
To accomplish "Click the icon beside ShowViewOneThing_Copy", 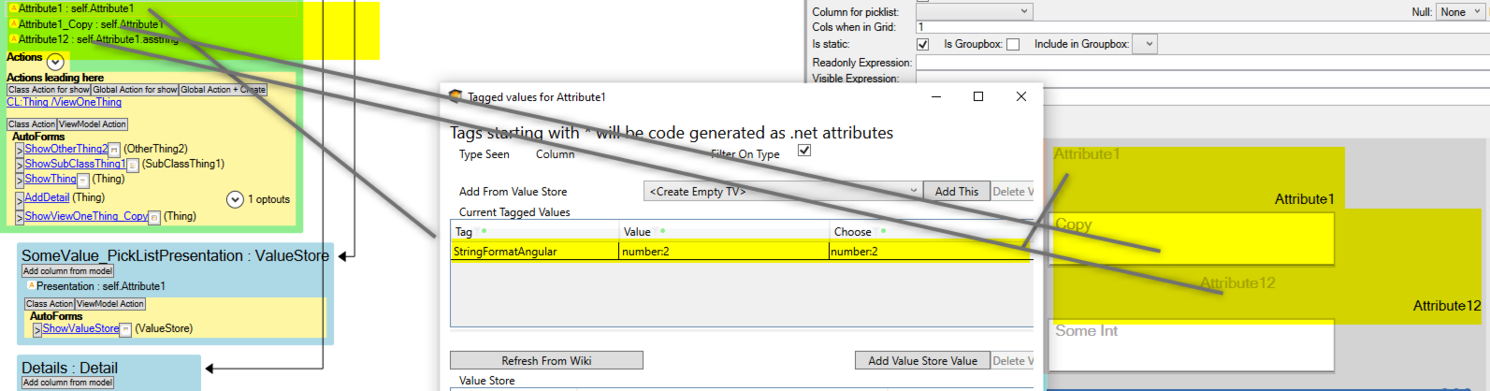I will click(x=154, y=216).
